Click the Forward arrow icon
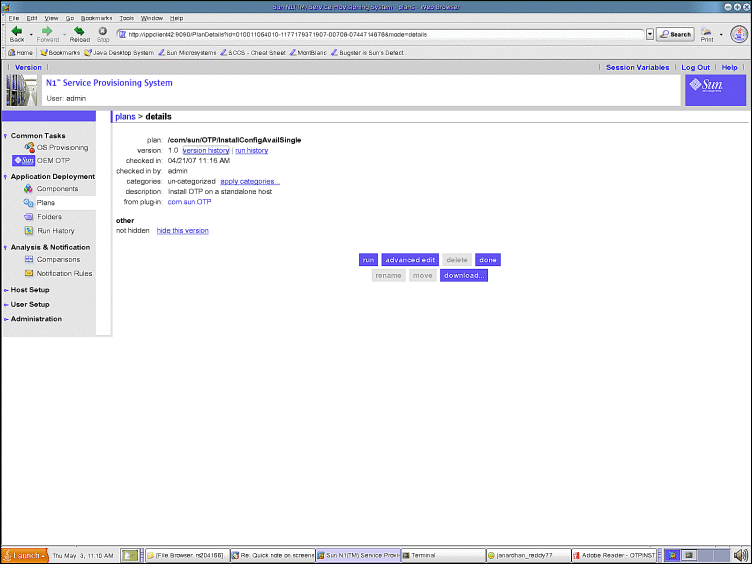The height and width of the screenshot is (564, 752). pos(47,31)
